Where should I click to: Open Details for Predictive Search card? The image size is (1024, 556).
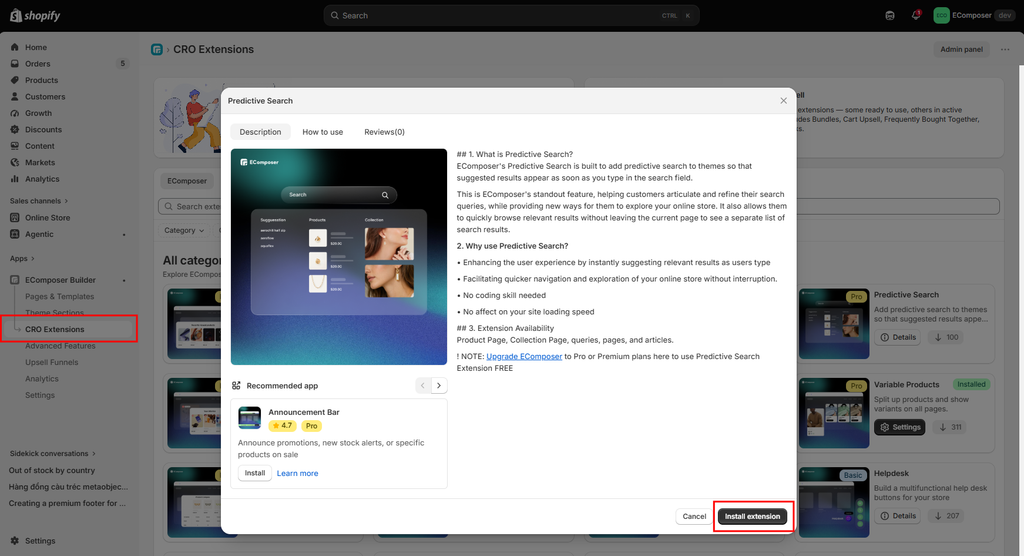898,337
